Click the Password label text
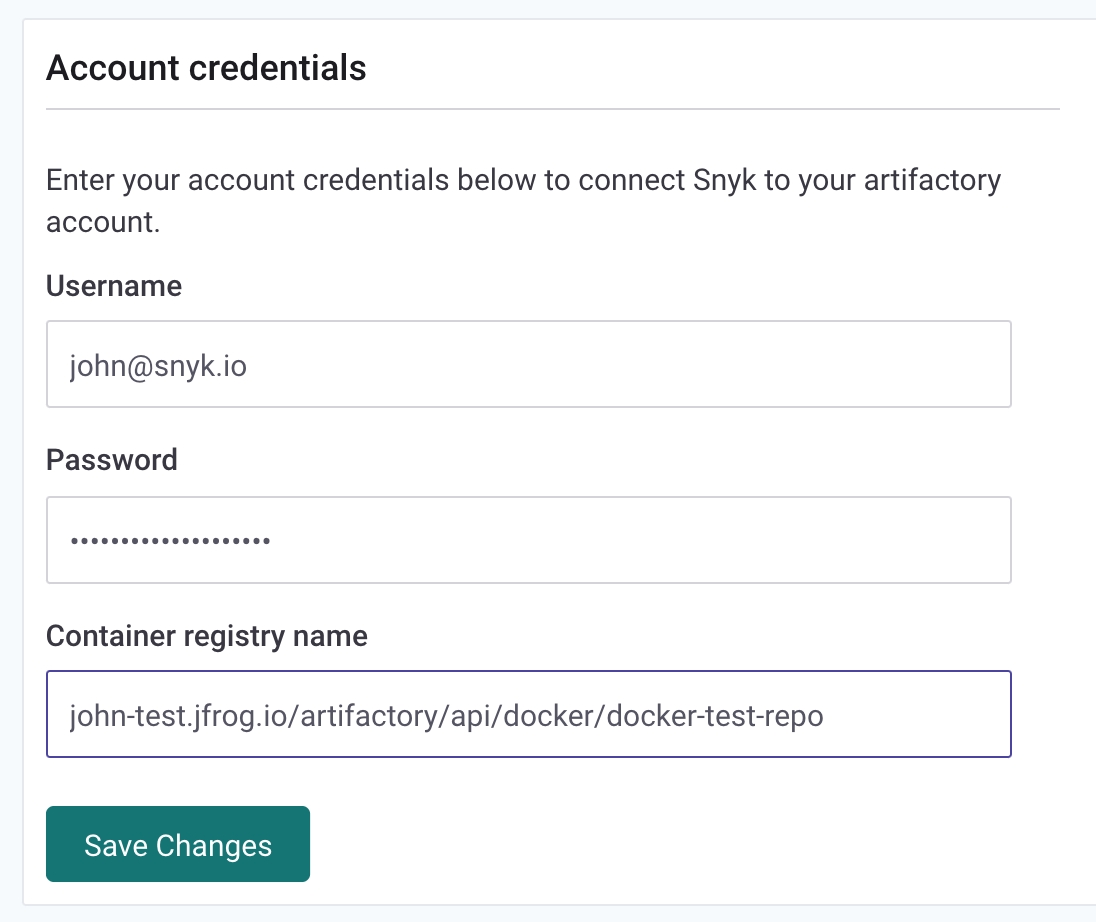Viewport: 1096px width, 922px height. coord(112,460)
